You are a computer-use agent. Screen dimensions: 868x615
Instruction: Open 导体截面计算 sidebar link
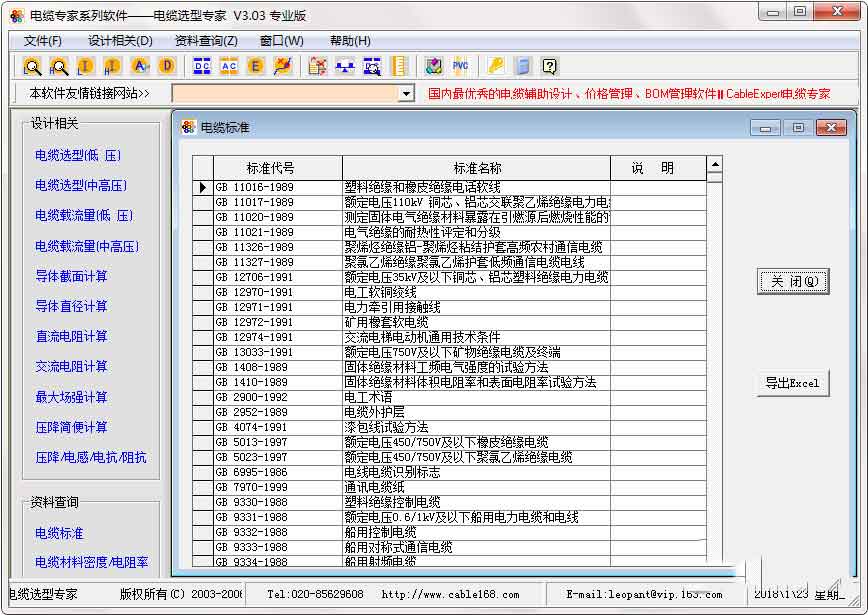[x=71, y=276]
